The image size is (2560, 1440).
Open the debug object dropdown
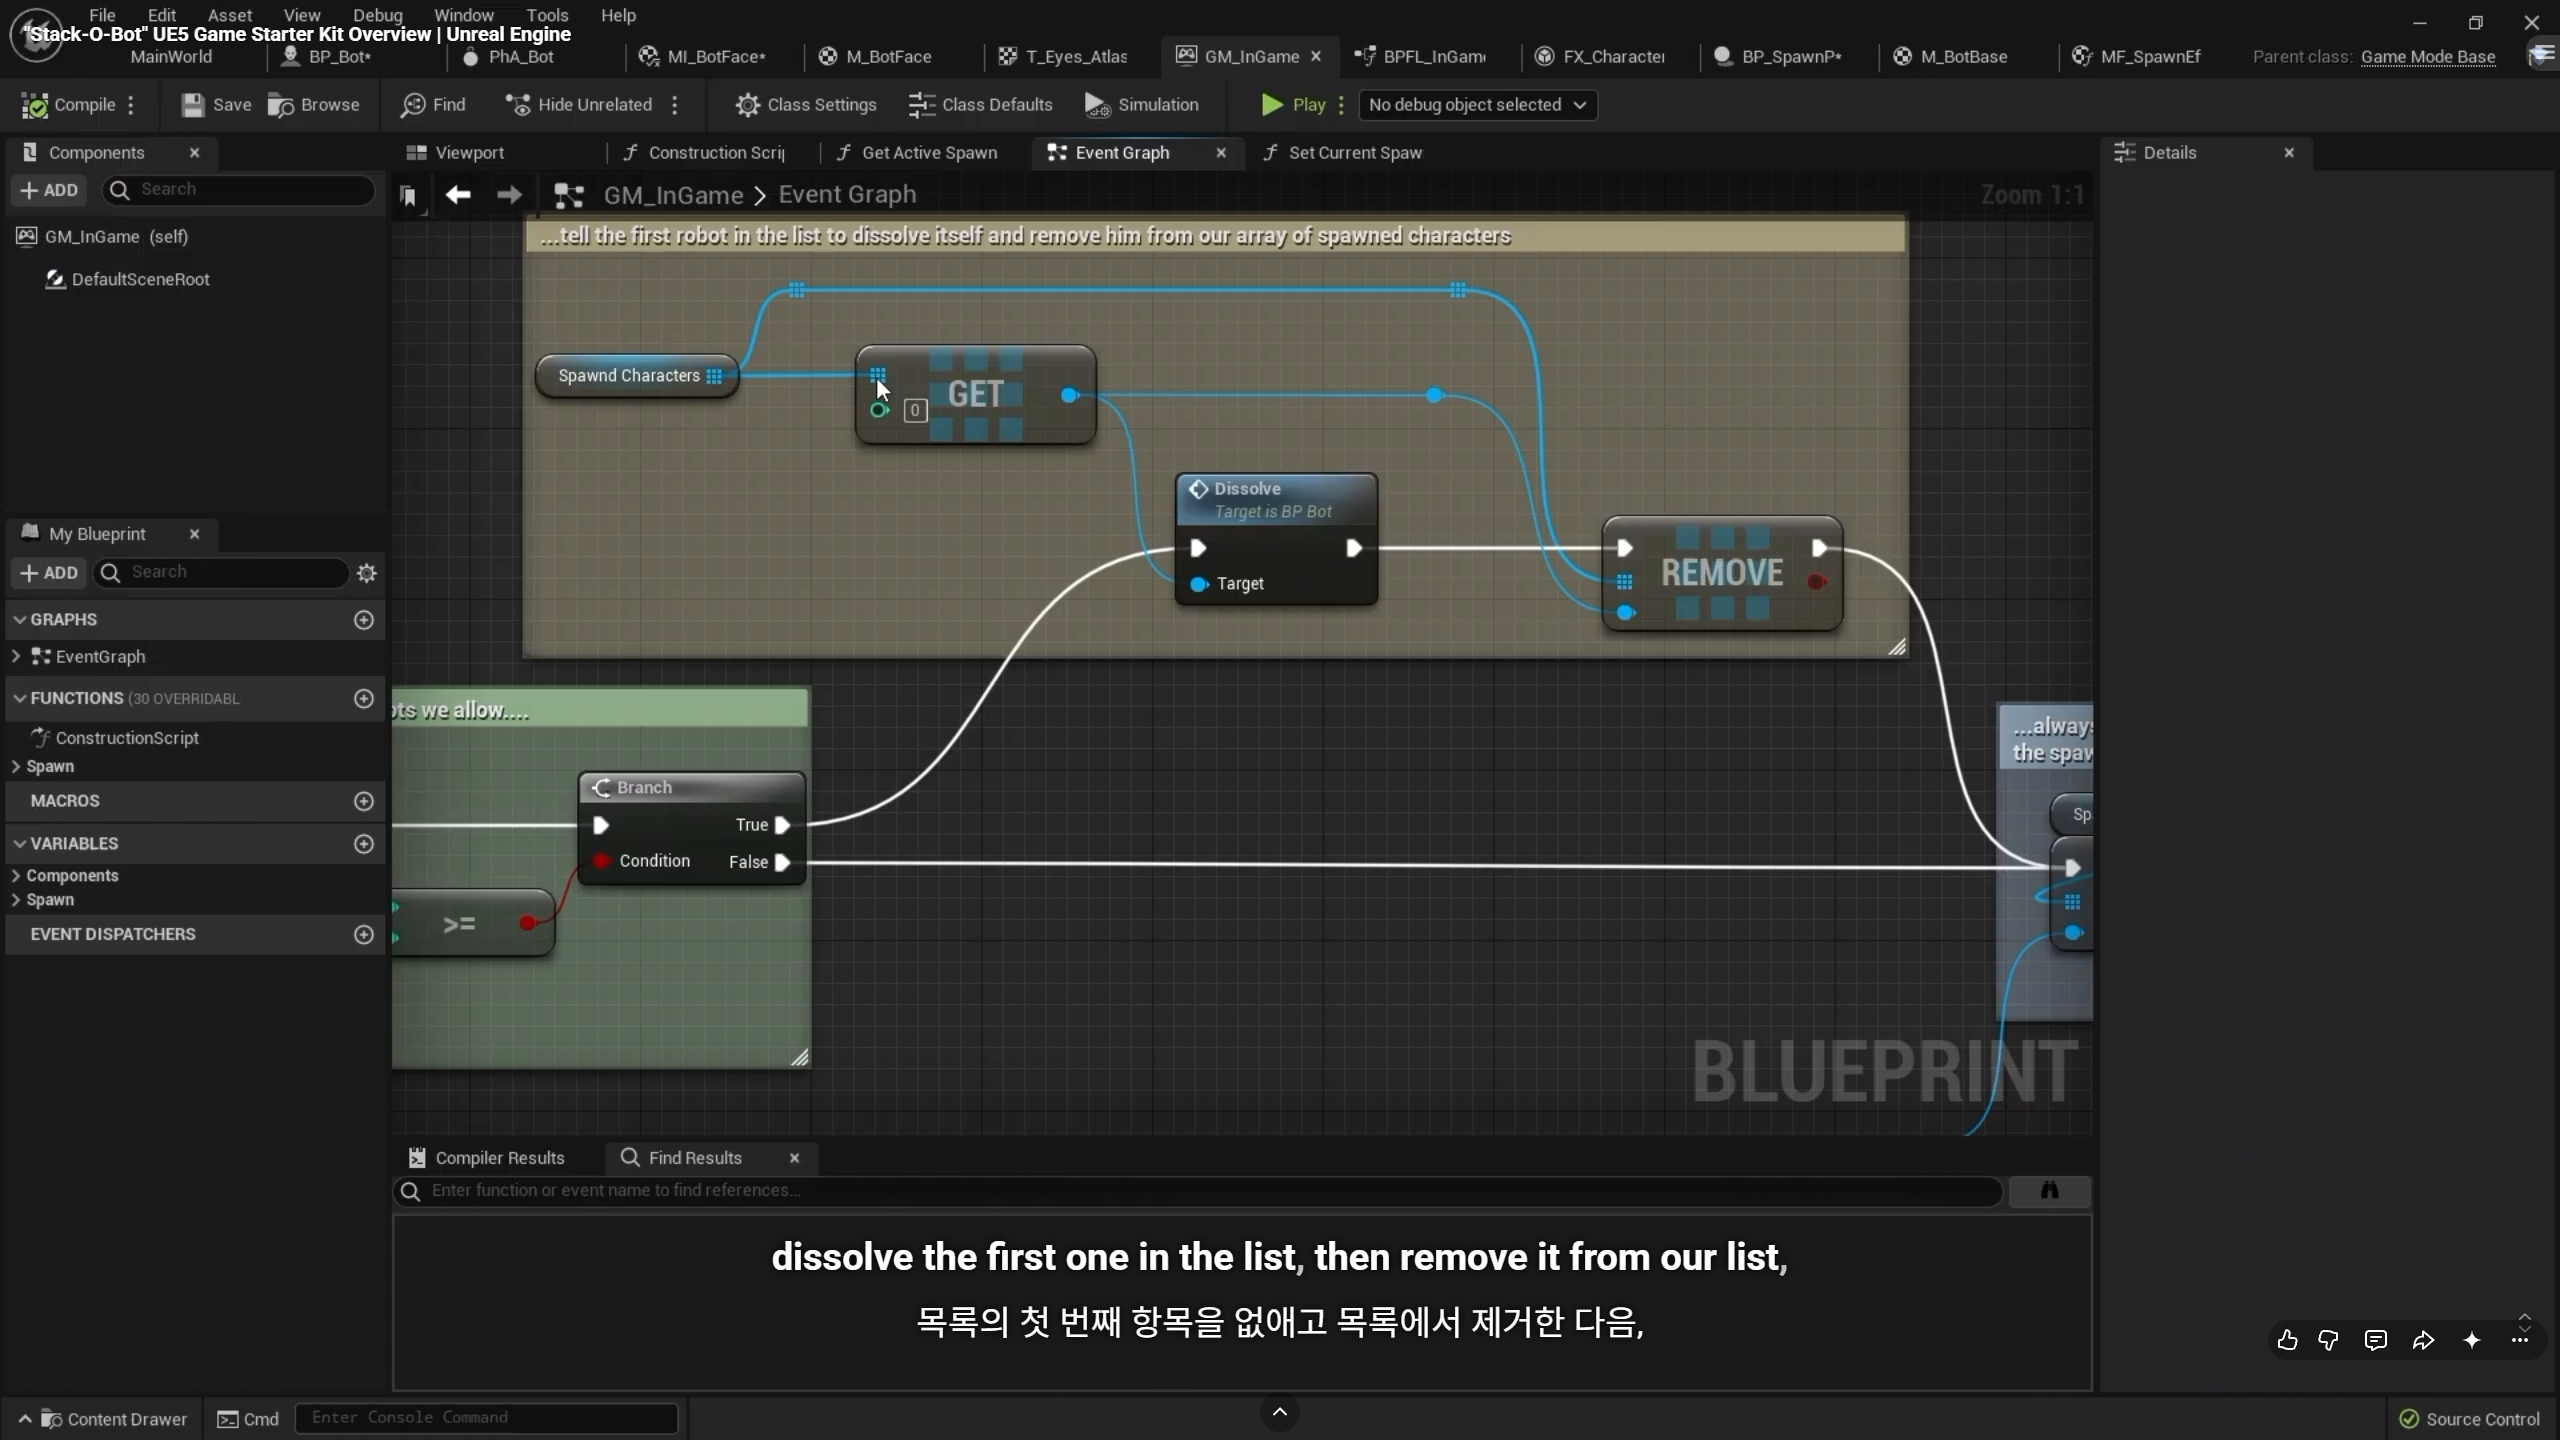point(1477,105)
